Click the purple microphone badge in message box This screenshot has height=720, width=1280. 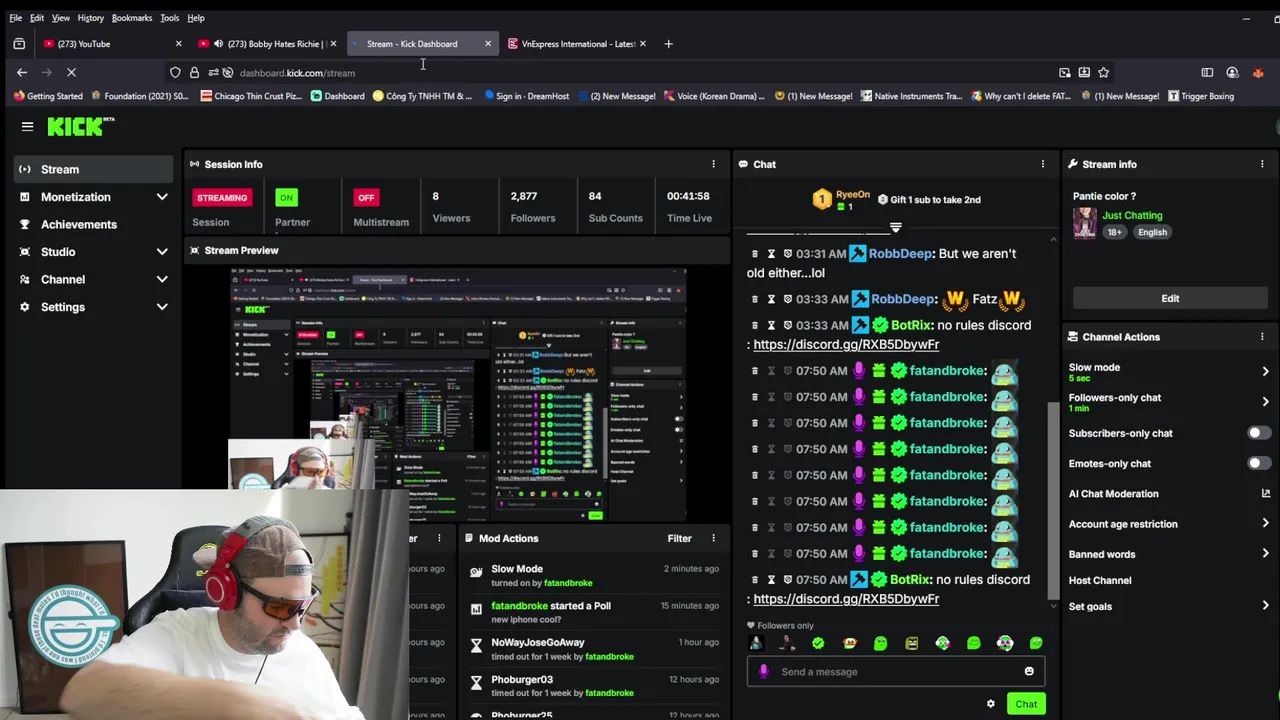tap(764, 671)
